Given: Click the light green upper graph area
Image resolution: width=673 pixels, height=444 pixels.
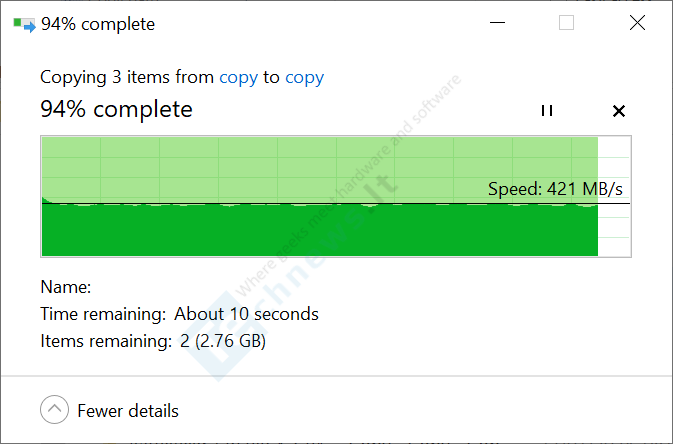Looking at the screenshot, I should click(320, 170).
